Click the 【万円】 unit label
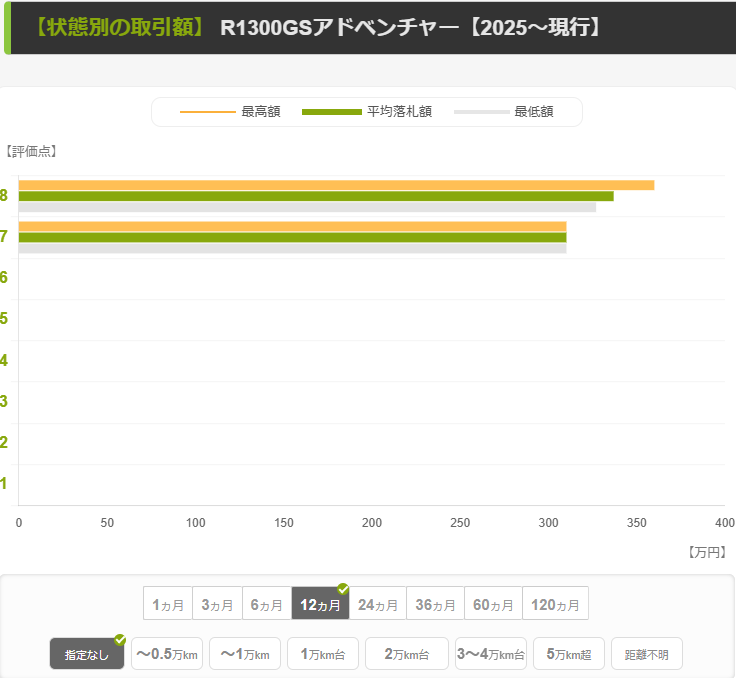This screenshot has height=678, width=736. click(x=707, y=552)
